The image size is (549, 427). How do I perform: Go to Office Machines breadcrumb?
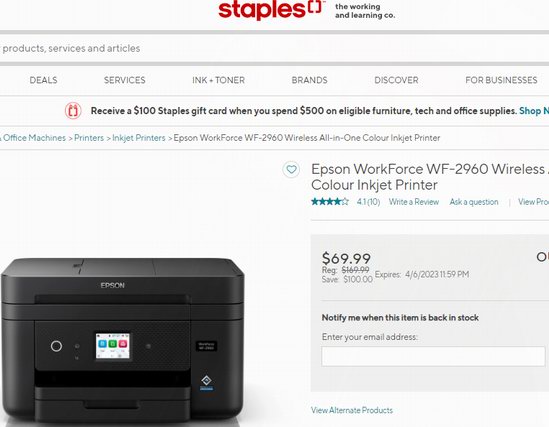click(34, 138)
